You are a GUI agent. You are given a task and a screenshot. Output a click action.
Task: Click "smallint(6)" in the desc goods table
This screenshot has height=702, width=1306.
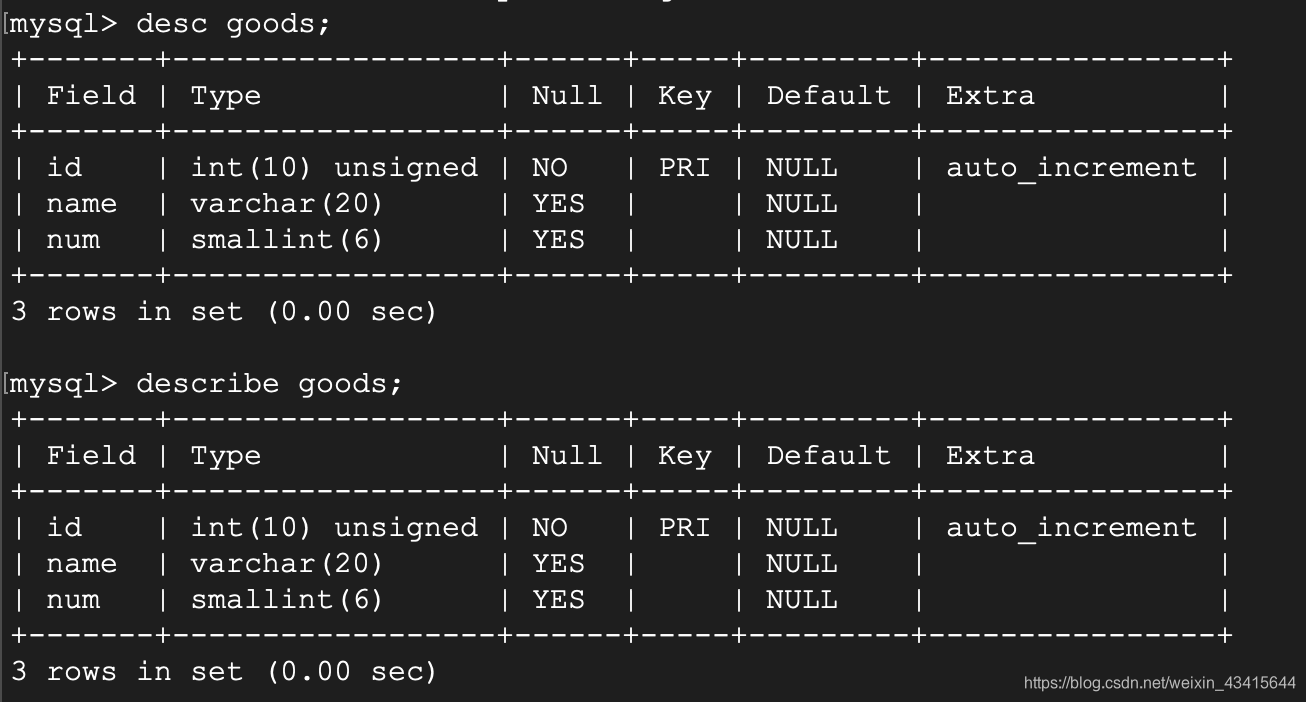(x=287, y=239)
